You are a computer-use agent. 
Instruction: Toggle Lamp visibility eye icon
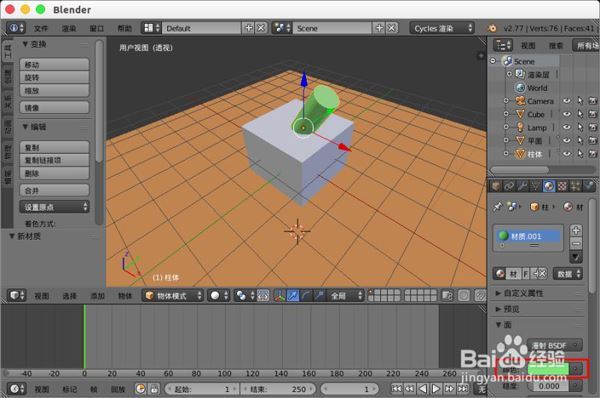(567, 127)
